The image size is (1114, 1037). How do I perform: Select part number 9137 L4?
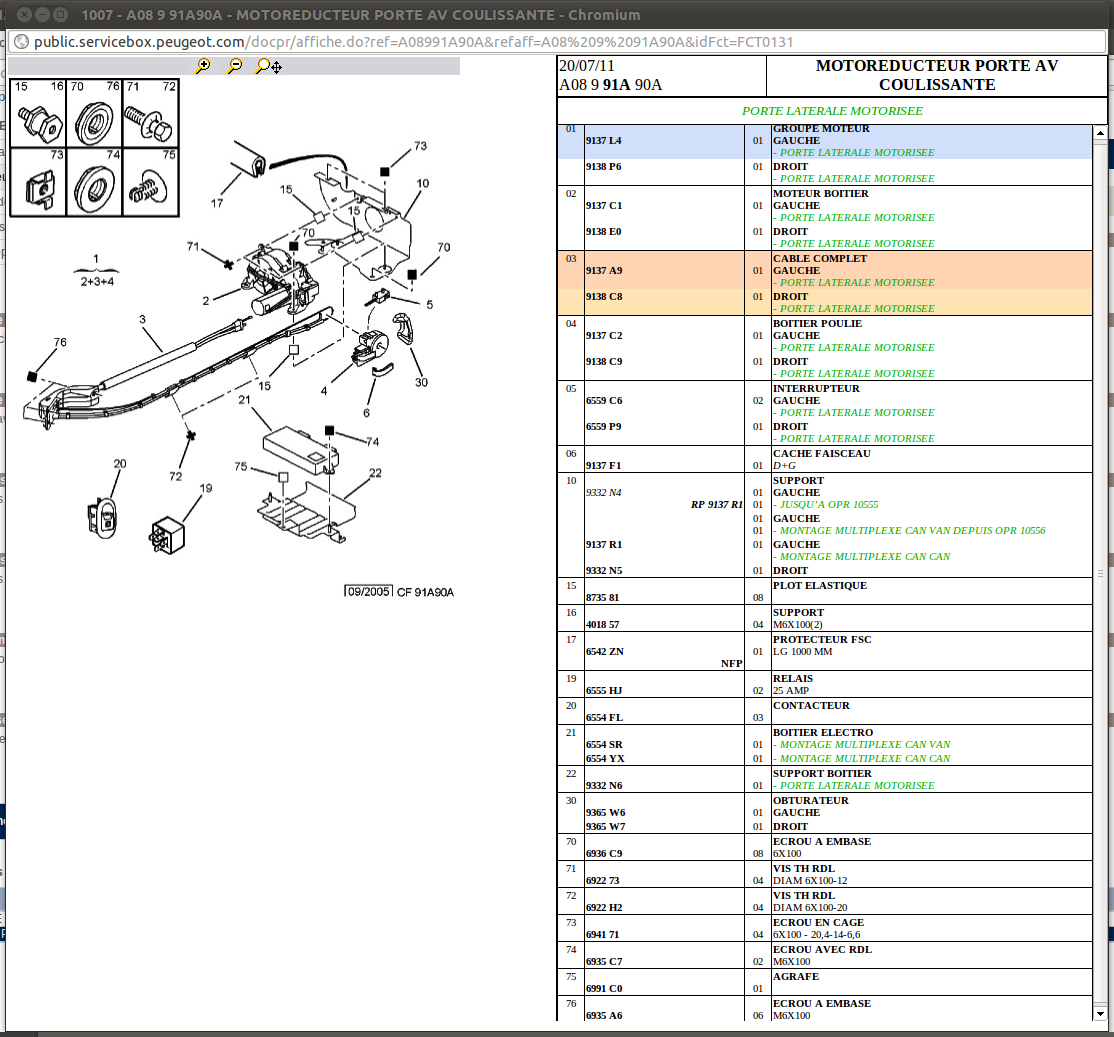(603, 141)
